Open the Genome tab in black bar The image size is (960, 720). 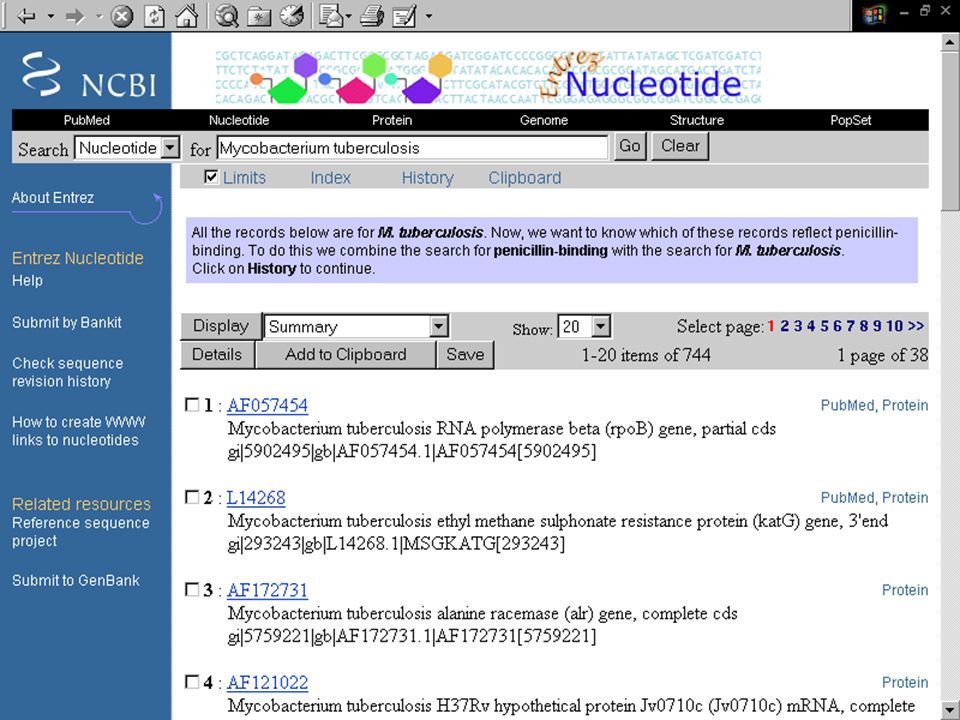(544, 120)
